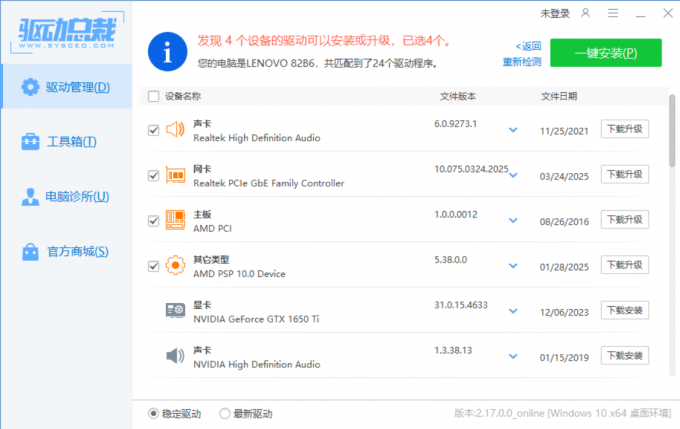The image size is (680, 429).
Task: Click the NVIDIA High Definition Audio speaker icon
Action: (175, 356)
